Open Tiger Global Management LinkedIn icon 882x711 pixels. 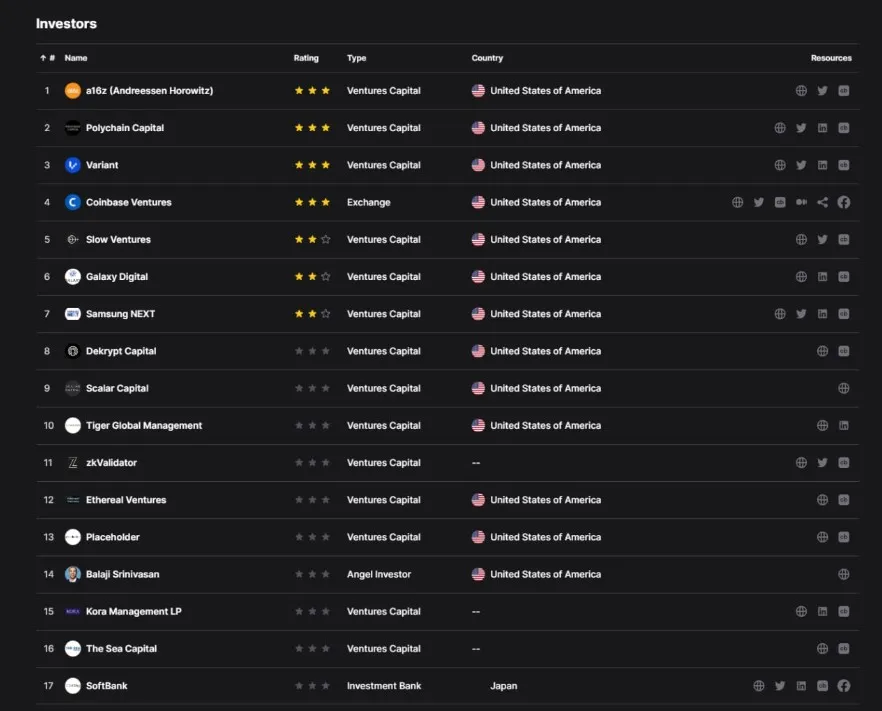844,425
